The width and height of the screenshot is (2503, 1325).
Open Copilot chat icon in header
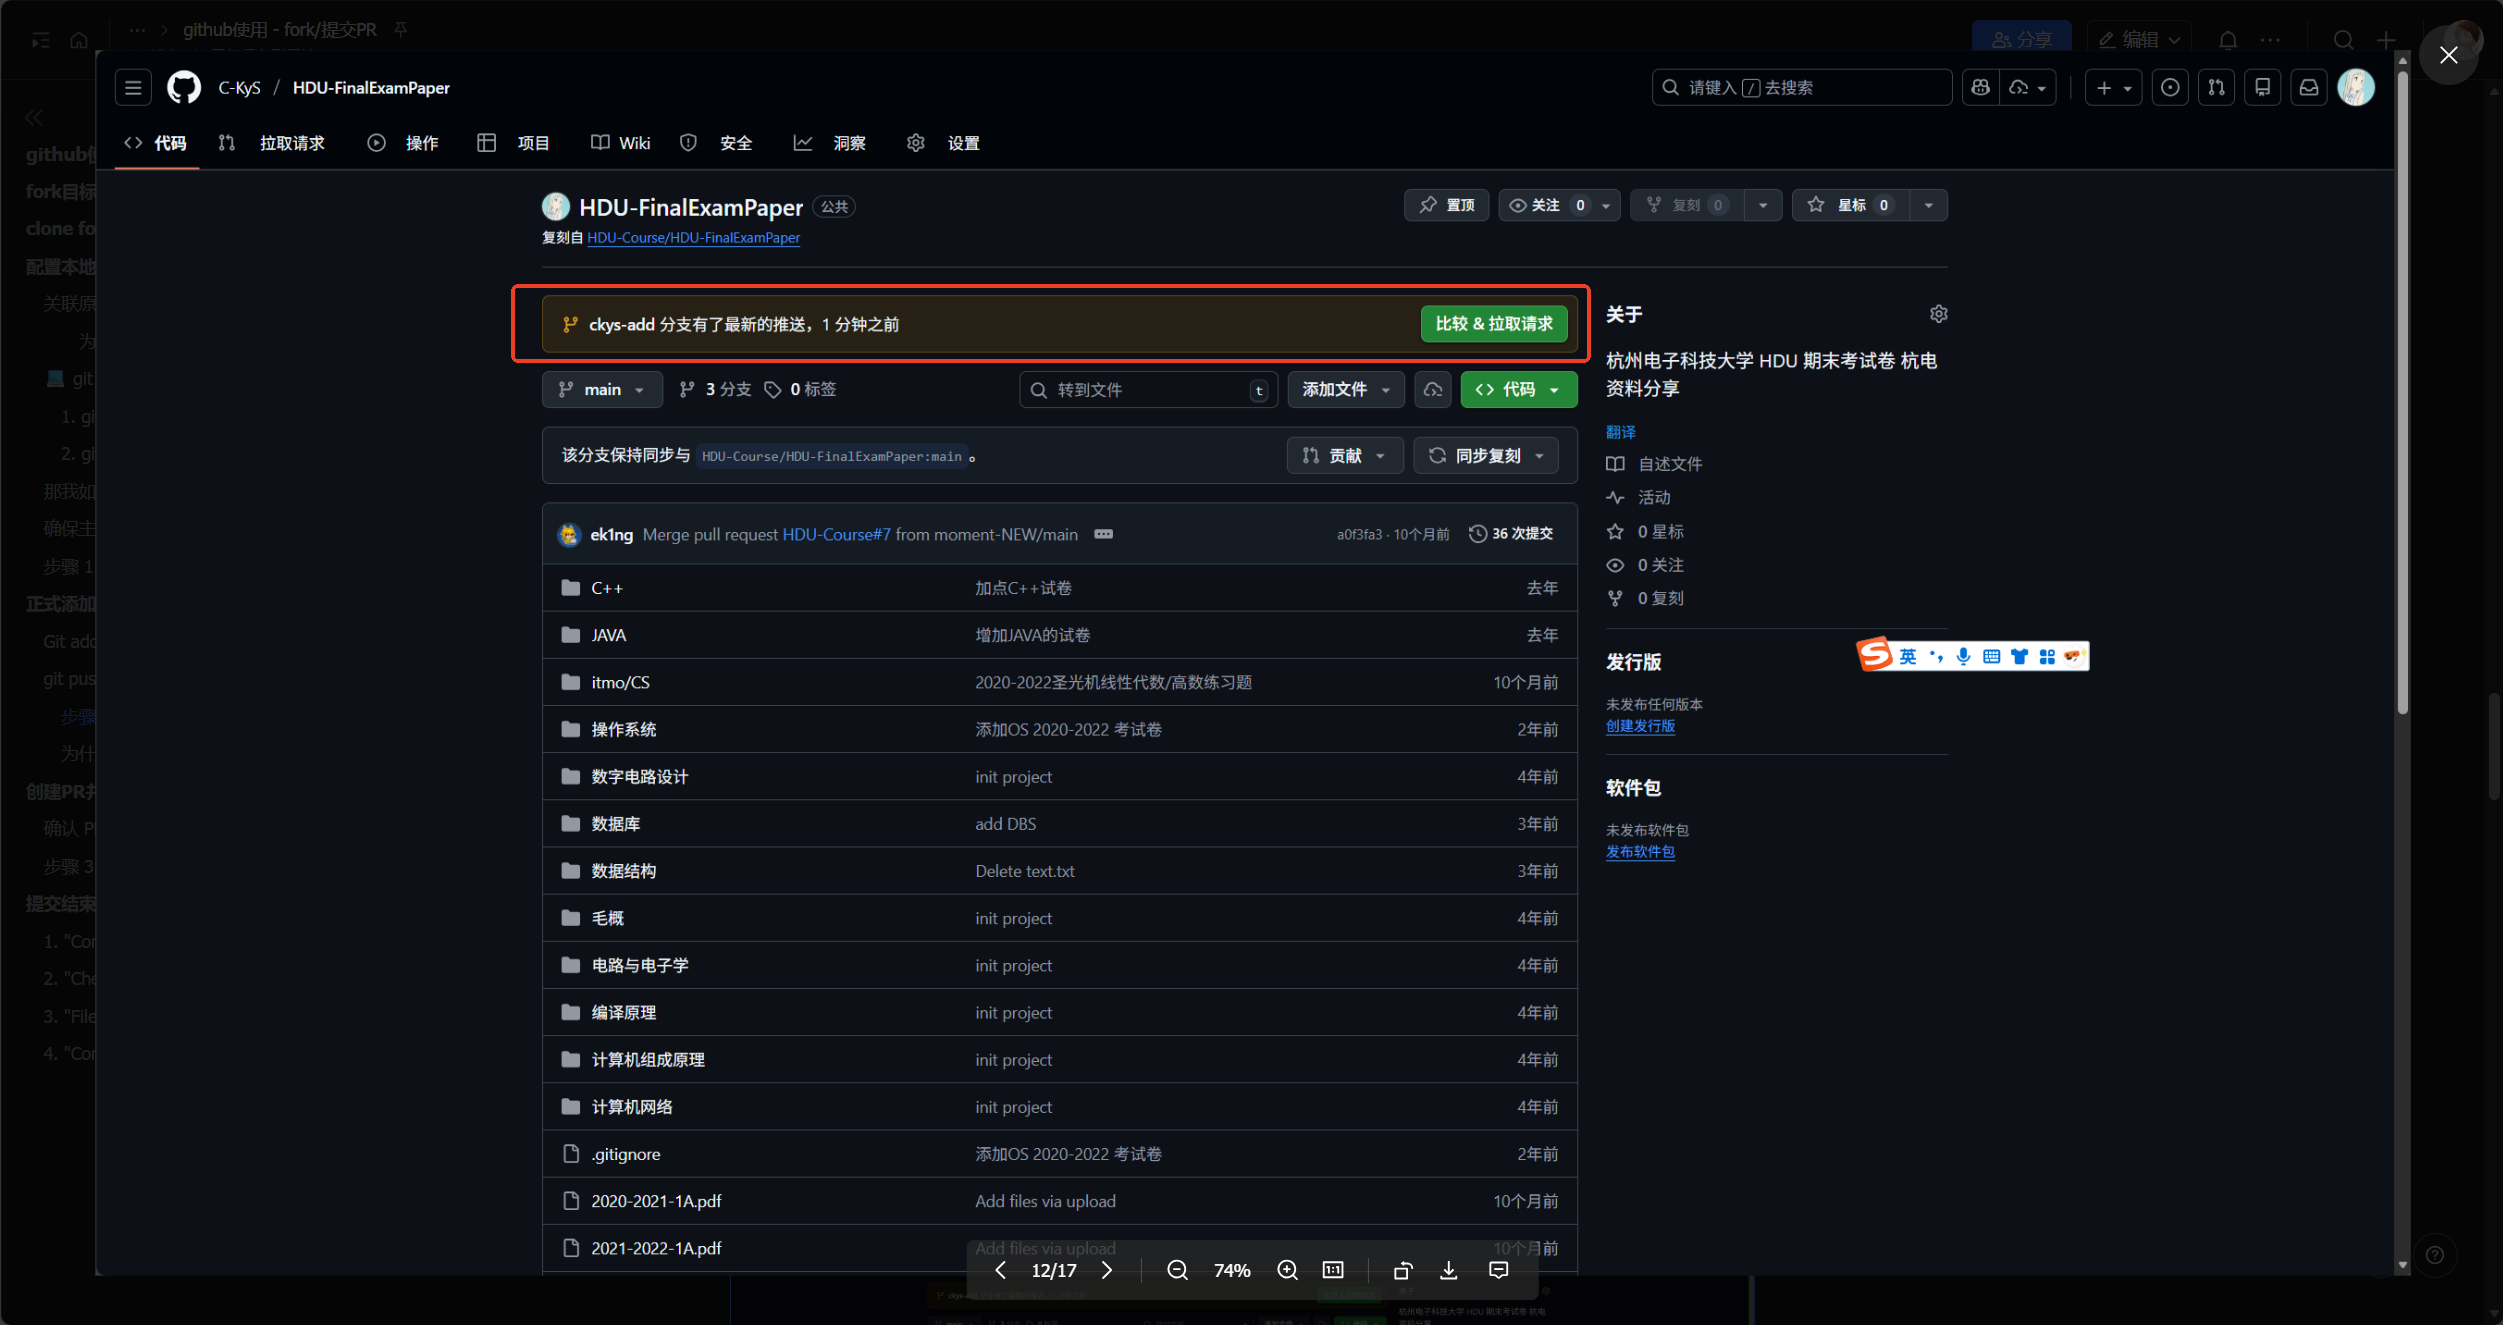(x=1981, y=87)
